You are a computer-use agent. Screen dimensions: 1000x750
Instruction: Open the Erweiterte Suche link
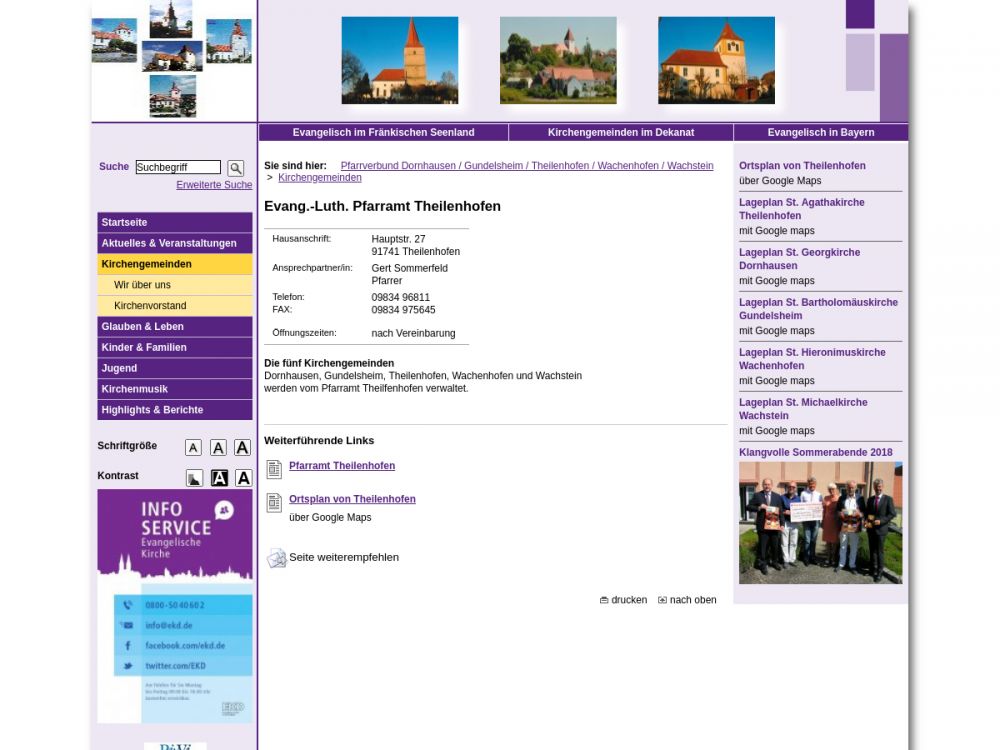(x=214, y=185)
